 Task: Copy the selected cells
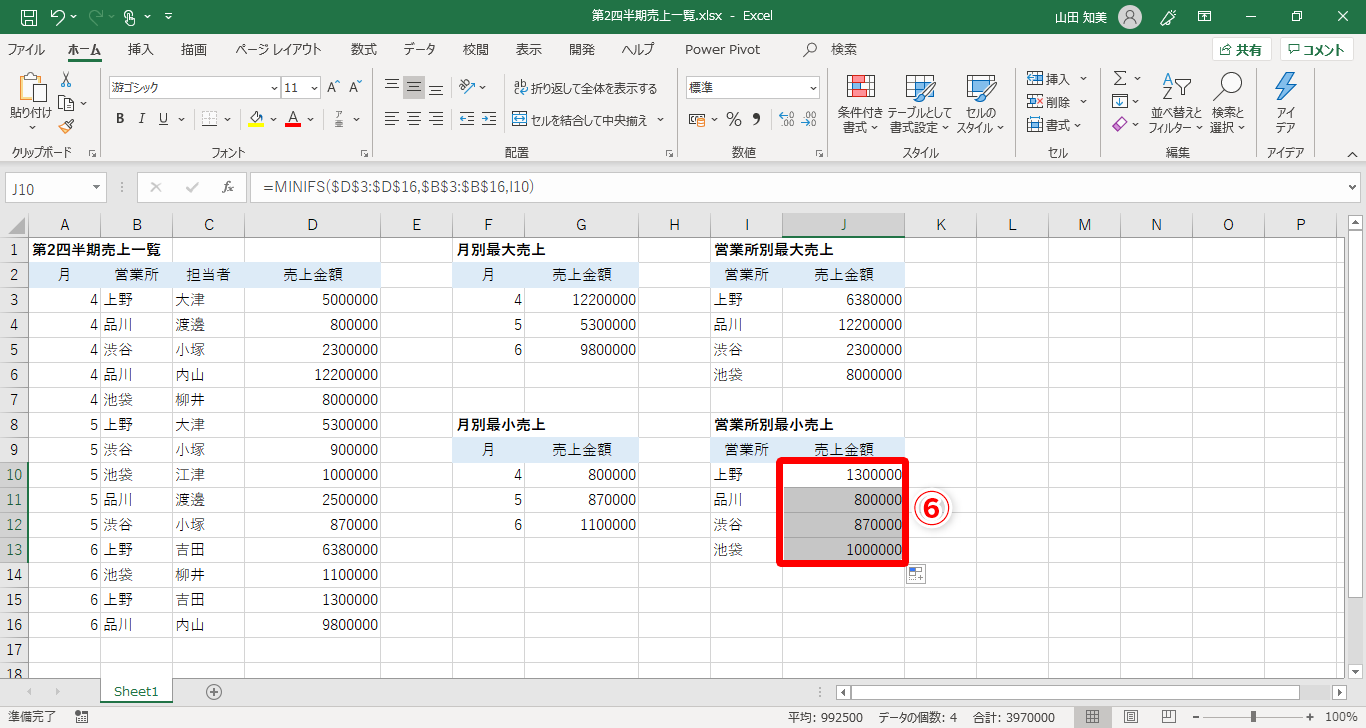click(x=66, y=103)
